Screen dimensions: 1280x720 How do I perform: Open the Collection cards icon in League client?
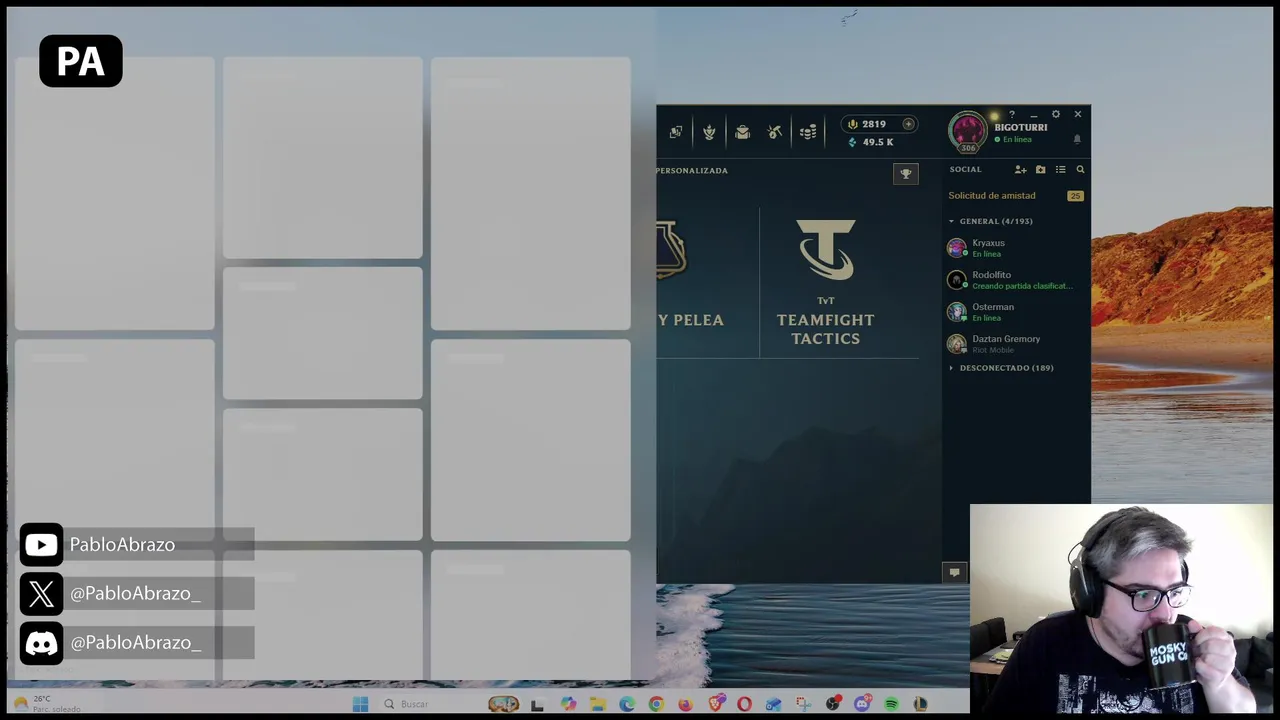(676, 132)
